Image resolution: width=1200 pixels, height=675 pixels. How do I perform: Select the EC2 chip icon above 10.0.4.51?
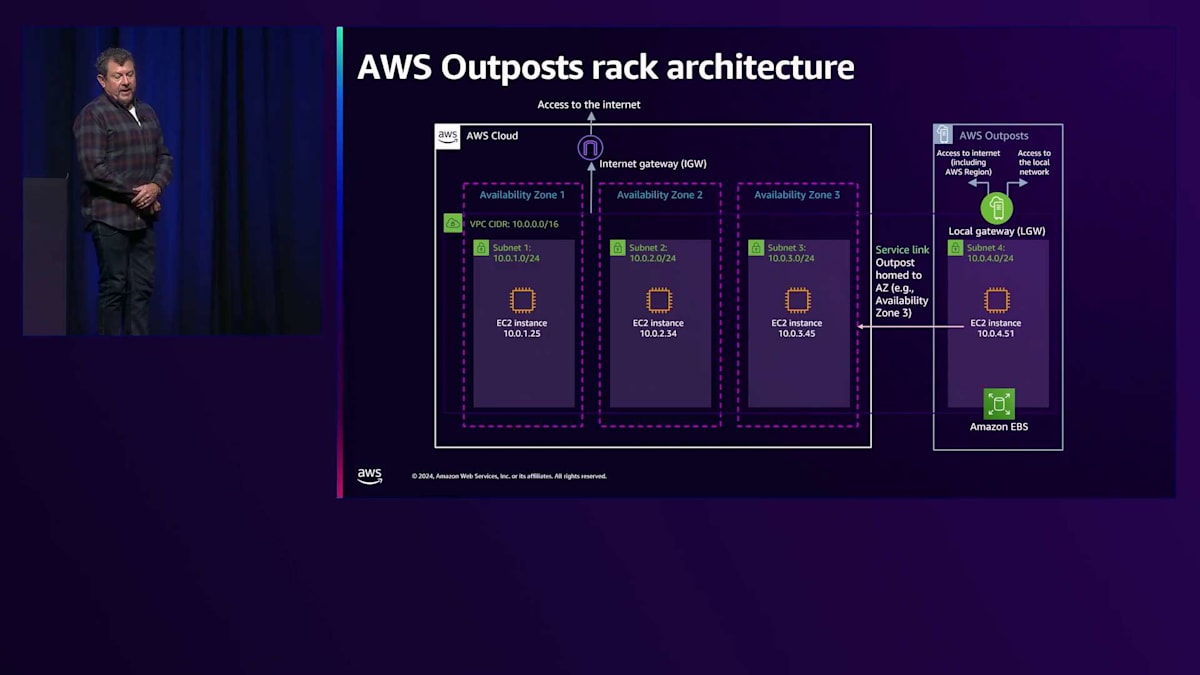click(x=996, y=300)
